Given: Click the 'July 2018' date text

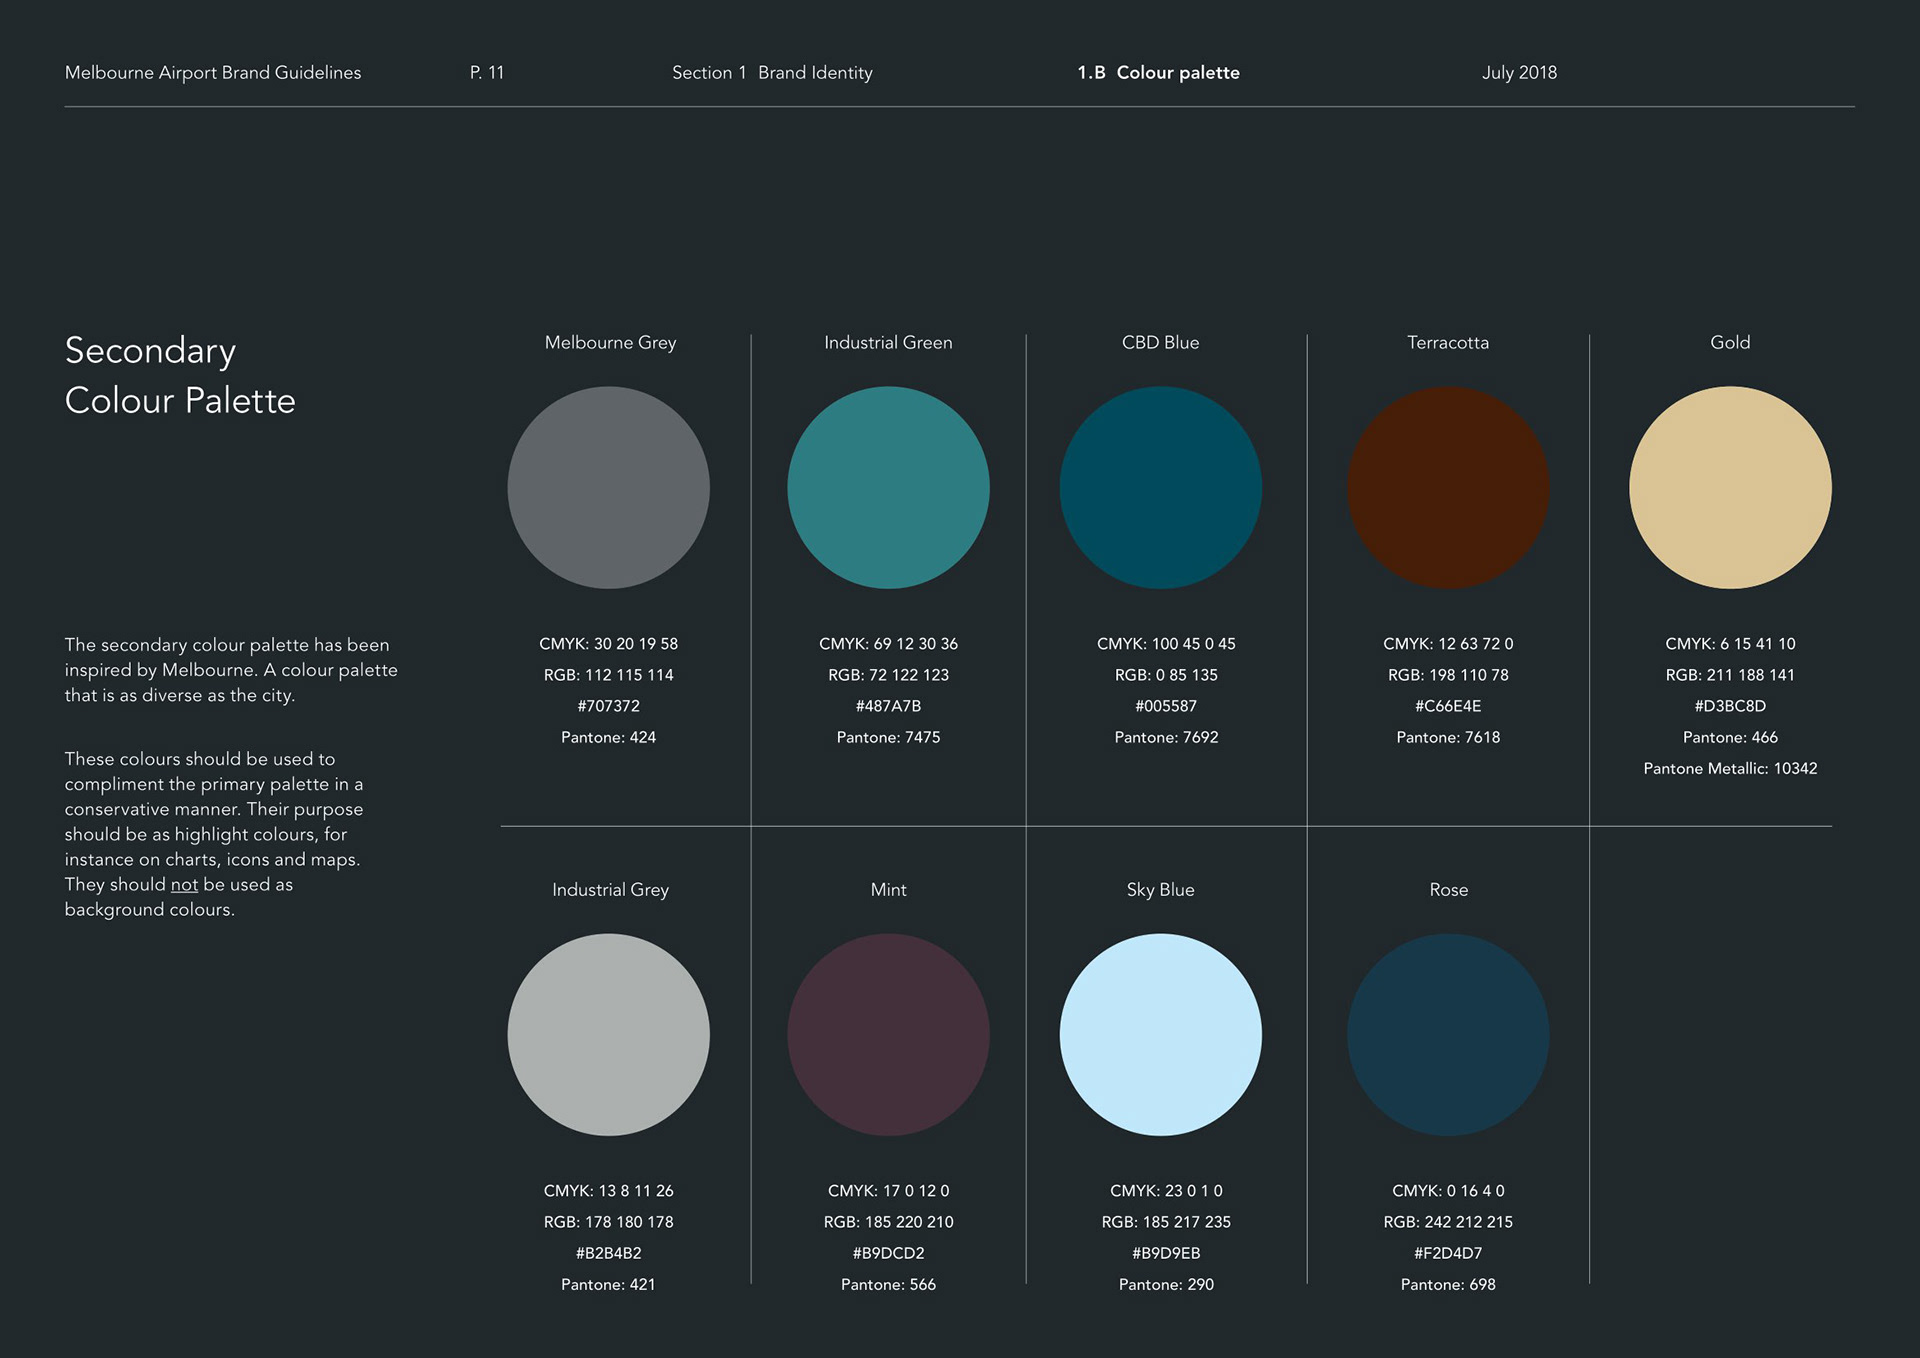Looking at the screenshot, I should pyautogui.click(x=1519, y=73).
